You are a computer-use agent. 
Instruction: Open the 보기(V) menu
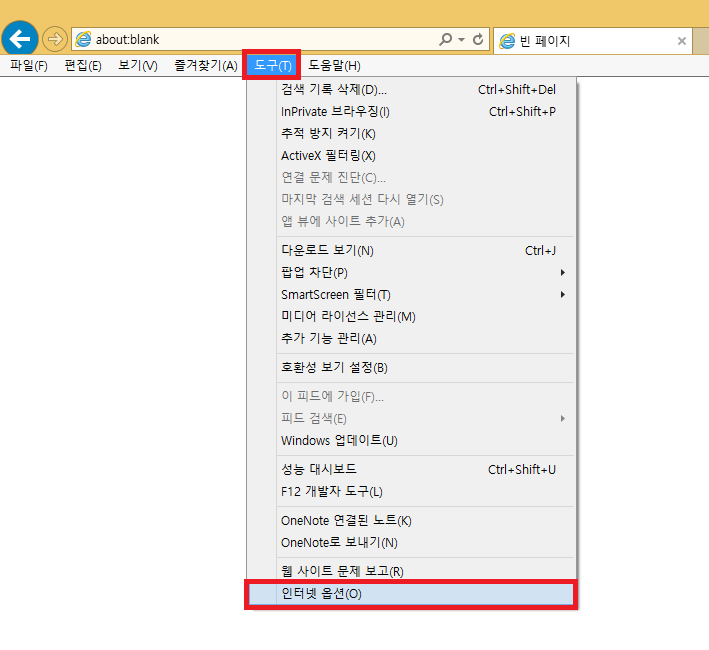point(138,66)
